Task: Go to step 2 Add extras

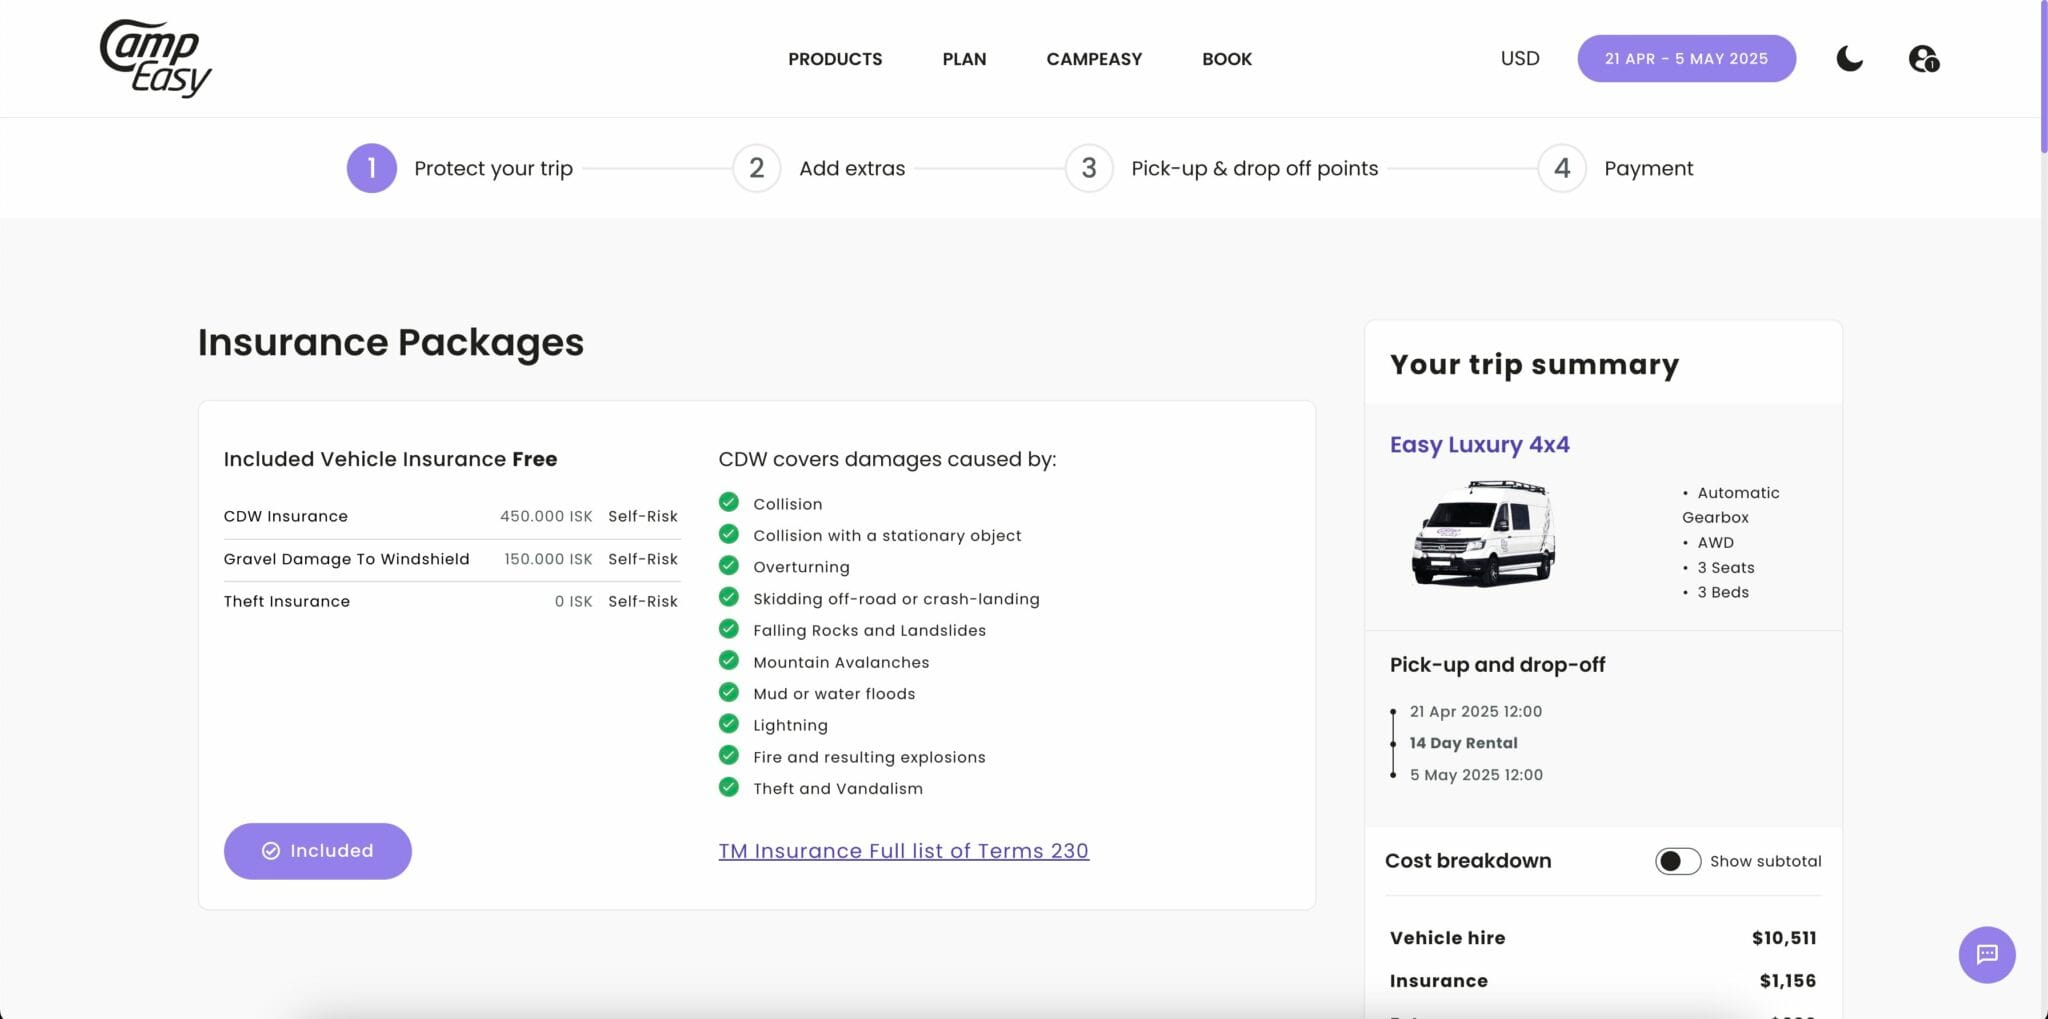Action: pyautogui.click(x=819, y=168)
